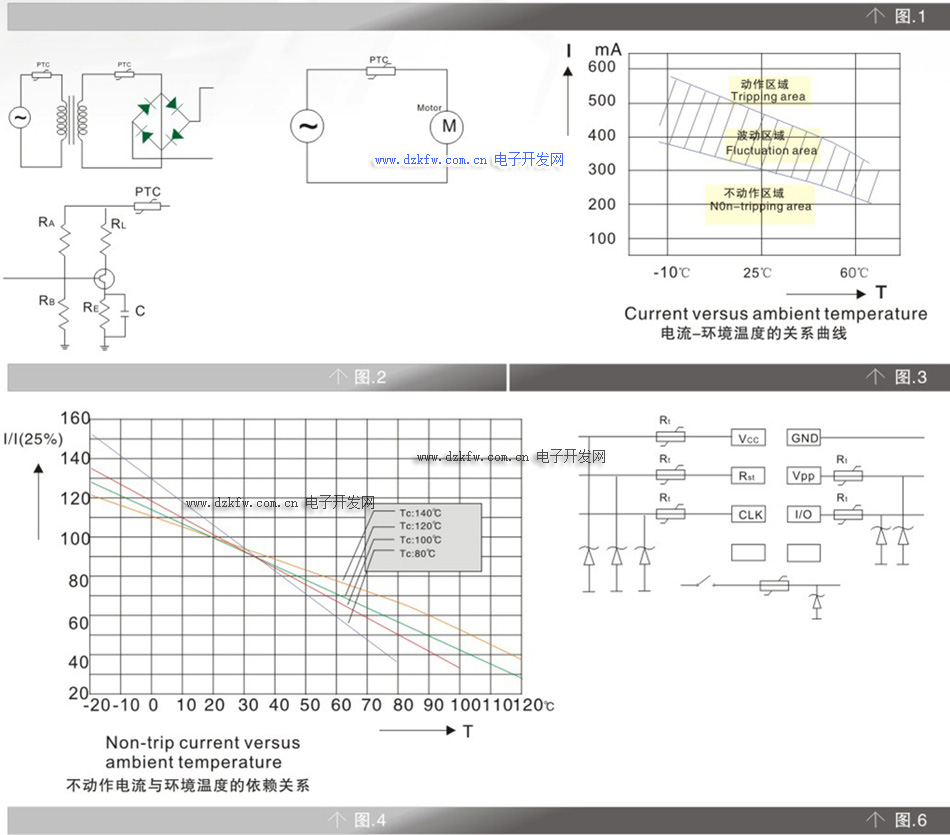Click the AC source in motor circuit
Screen dimensions: 950x835
(307, 126)
